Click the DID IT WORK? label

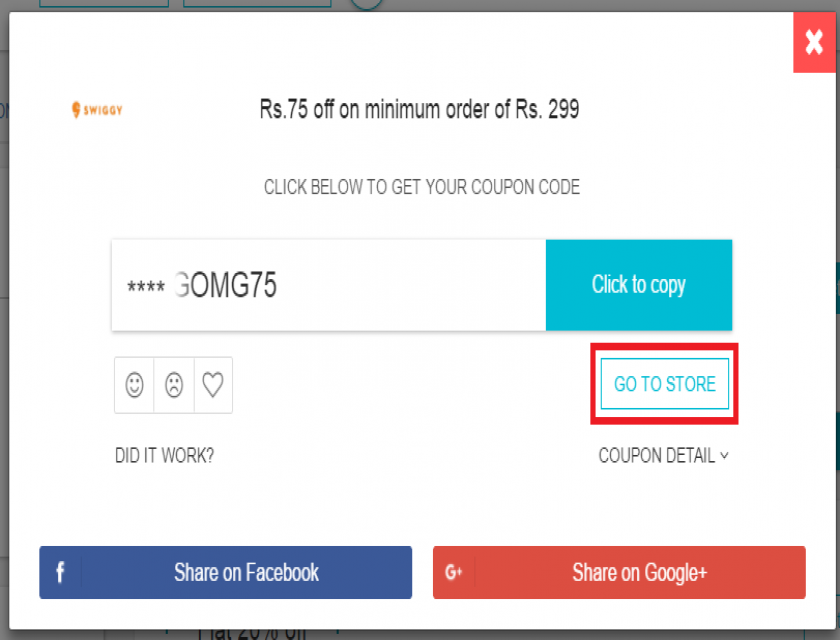(x=164, y=455)
